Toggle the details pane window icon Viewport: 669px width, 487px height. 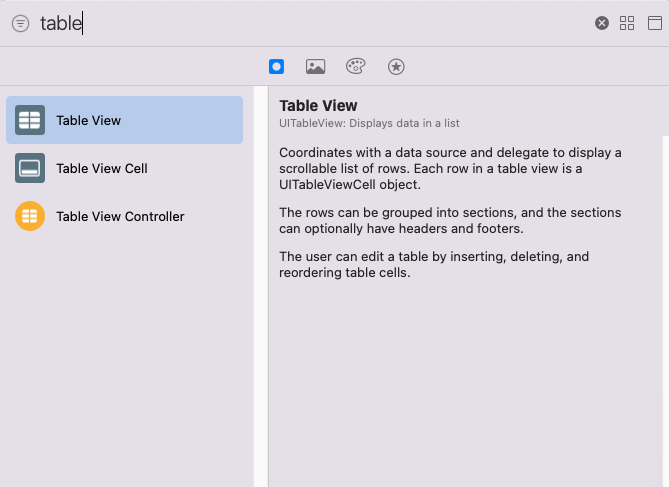pos(654,23)
